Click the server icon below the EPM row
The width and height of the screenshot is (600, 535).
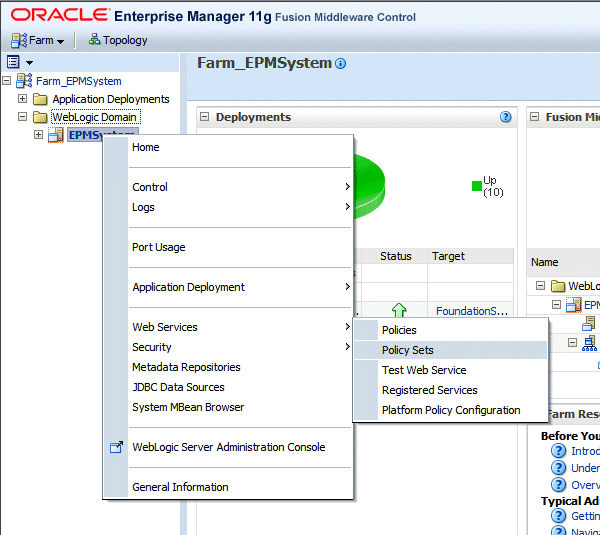[x=589, y=324]
